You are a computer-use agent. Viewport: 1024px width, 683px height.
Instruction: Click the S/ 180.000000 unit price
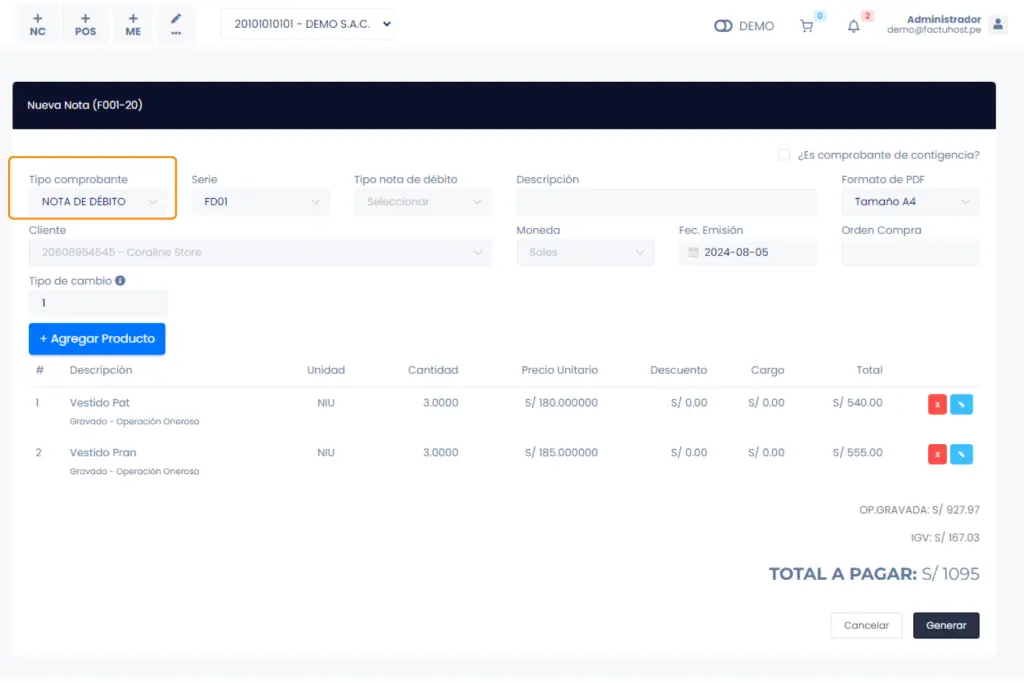[561, 403]
